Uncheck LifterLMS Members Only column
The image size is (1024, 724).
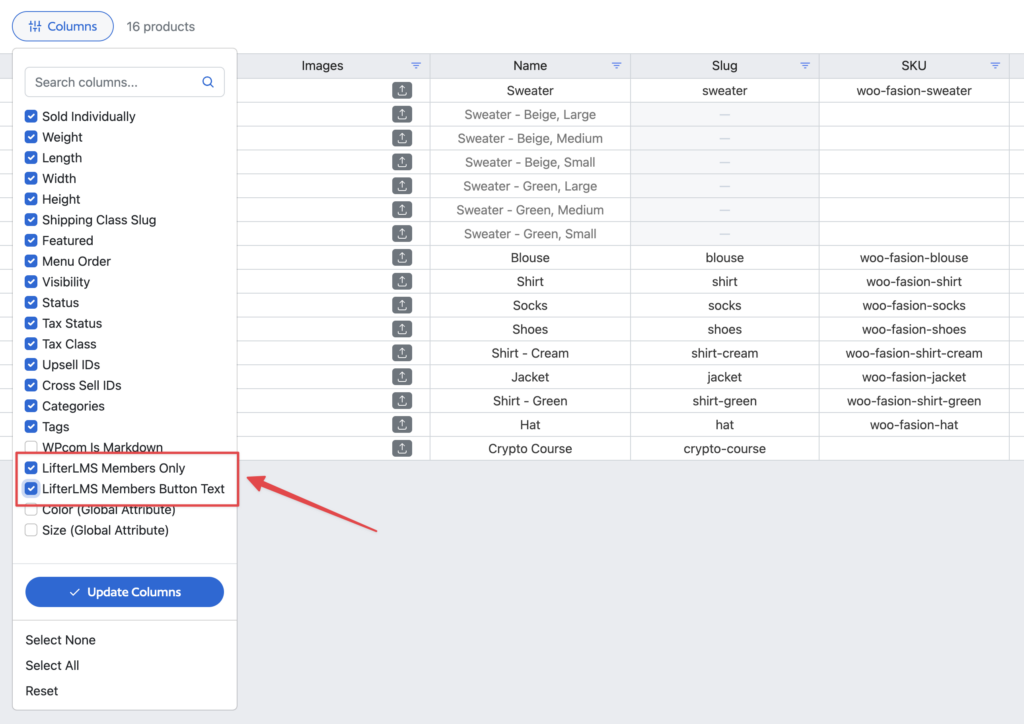(31, 468)
